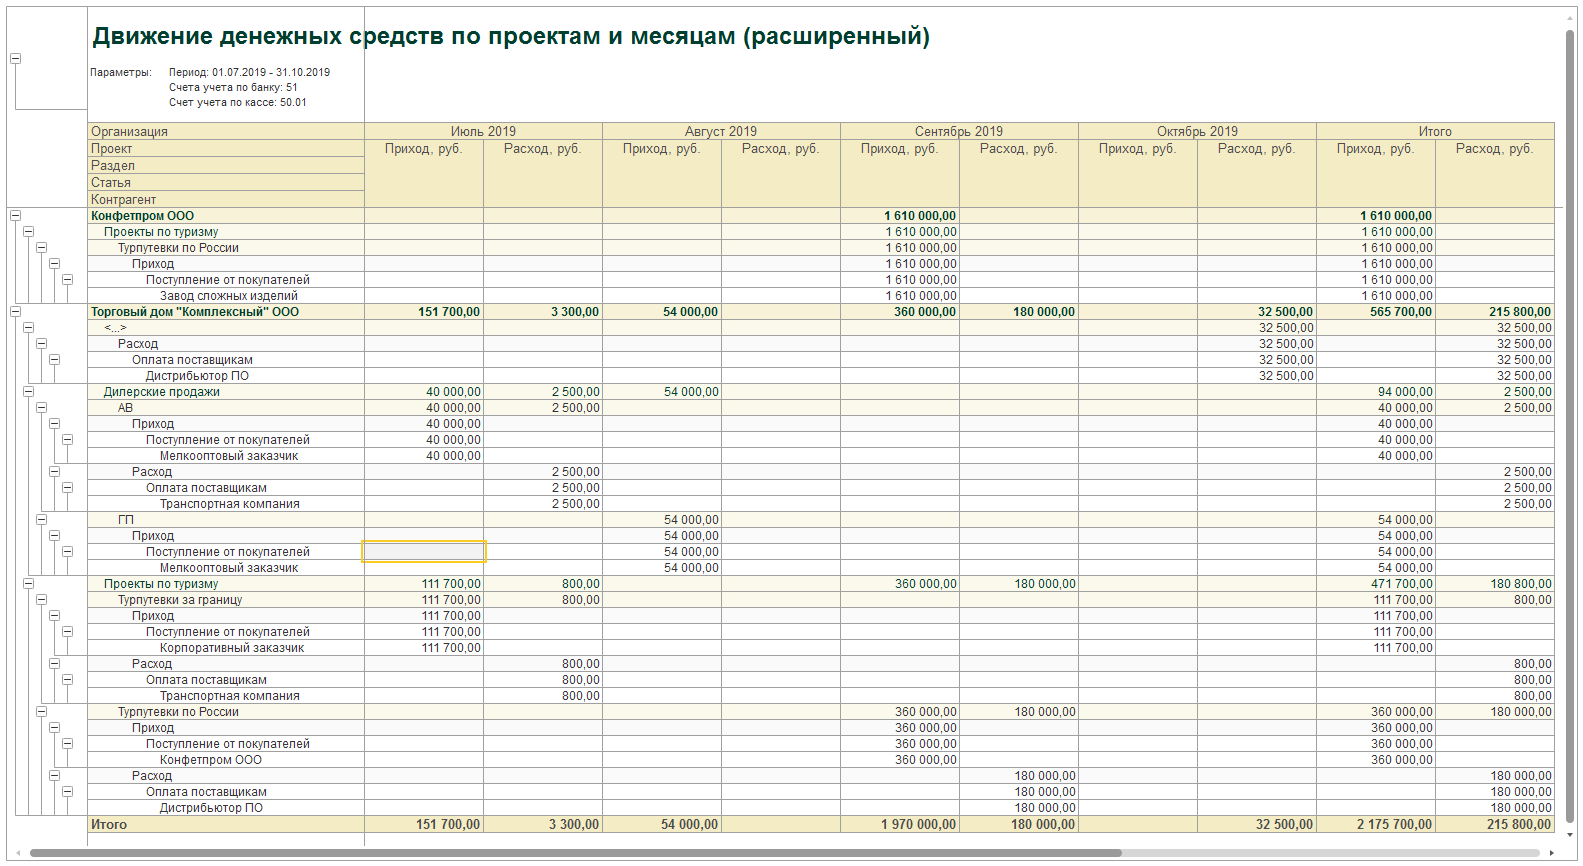
Task: Select the Раздел header cell
Action: (226, 165)
